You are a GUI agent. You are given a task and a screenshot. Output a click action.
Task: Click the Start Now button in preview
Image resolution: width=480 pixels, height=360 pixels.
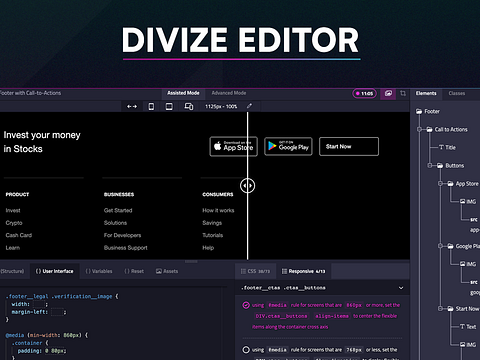click(349, 146)
